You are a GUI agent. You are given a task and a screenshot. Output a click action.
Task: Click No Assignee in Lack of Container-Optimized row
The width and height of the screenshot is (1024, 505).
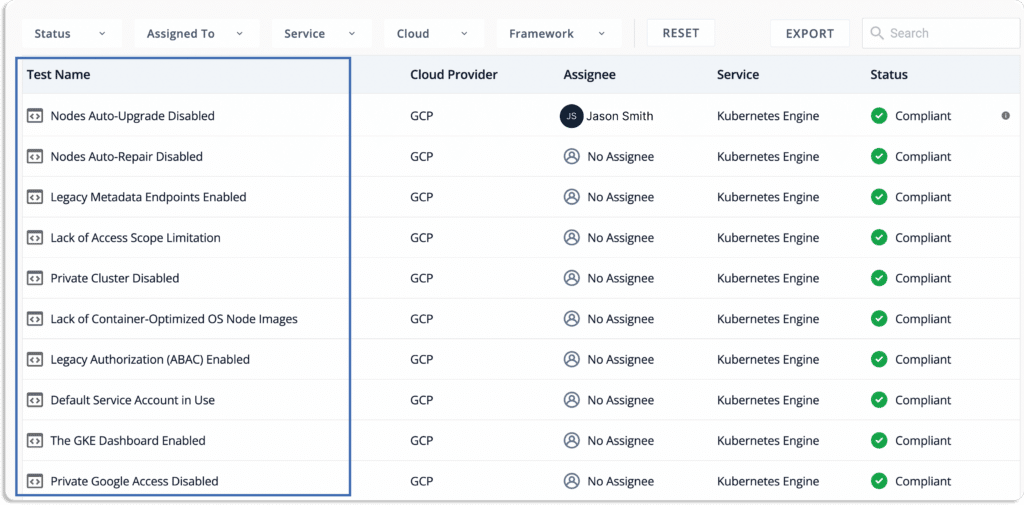[x=620, y=319]
